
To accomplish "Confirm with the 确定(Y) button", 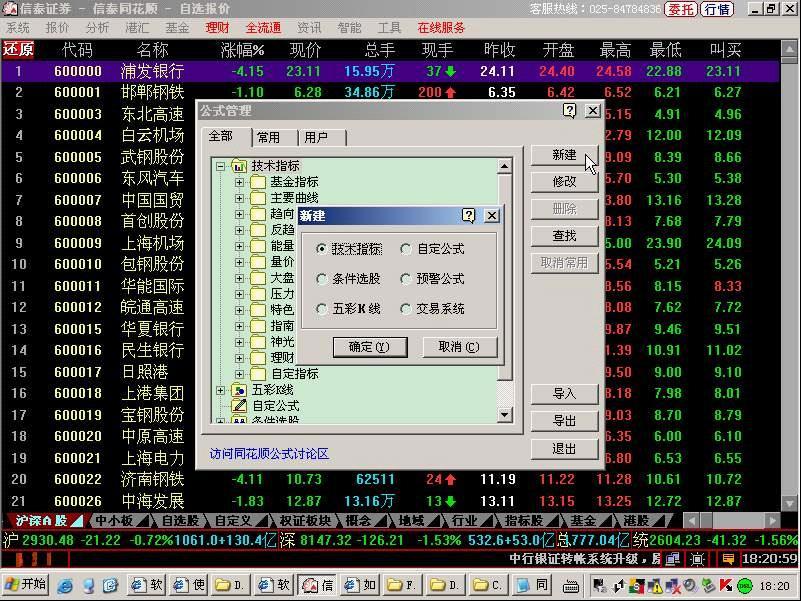I will (x=370, y=347).
